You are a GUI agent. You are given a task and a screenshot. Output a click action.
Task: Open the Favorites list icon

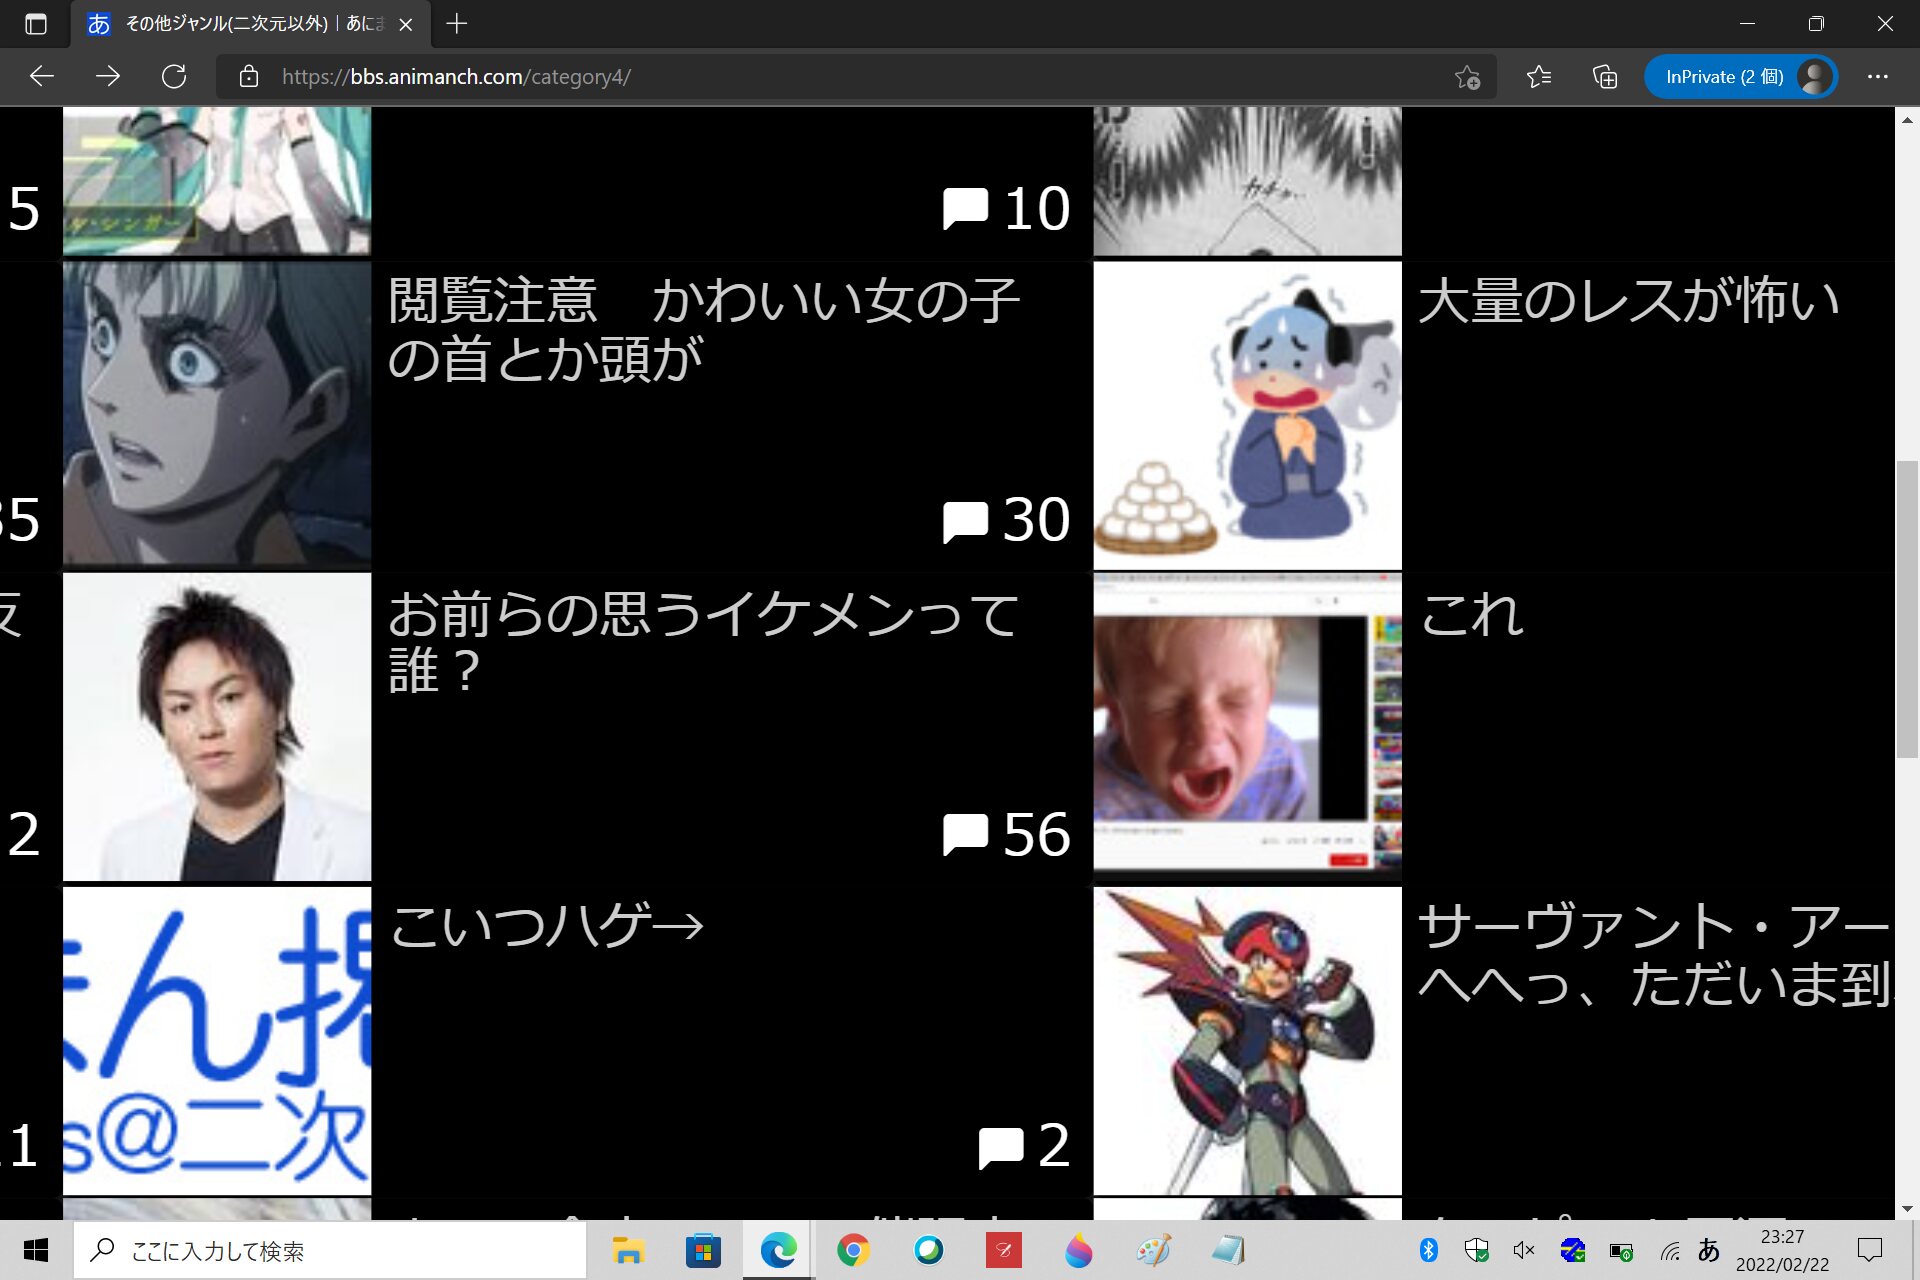click(1539, 77)
